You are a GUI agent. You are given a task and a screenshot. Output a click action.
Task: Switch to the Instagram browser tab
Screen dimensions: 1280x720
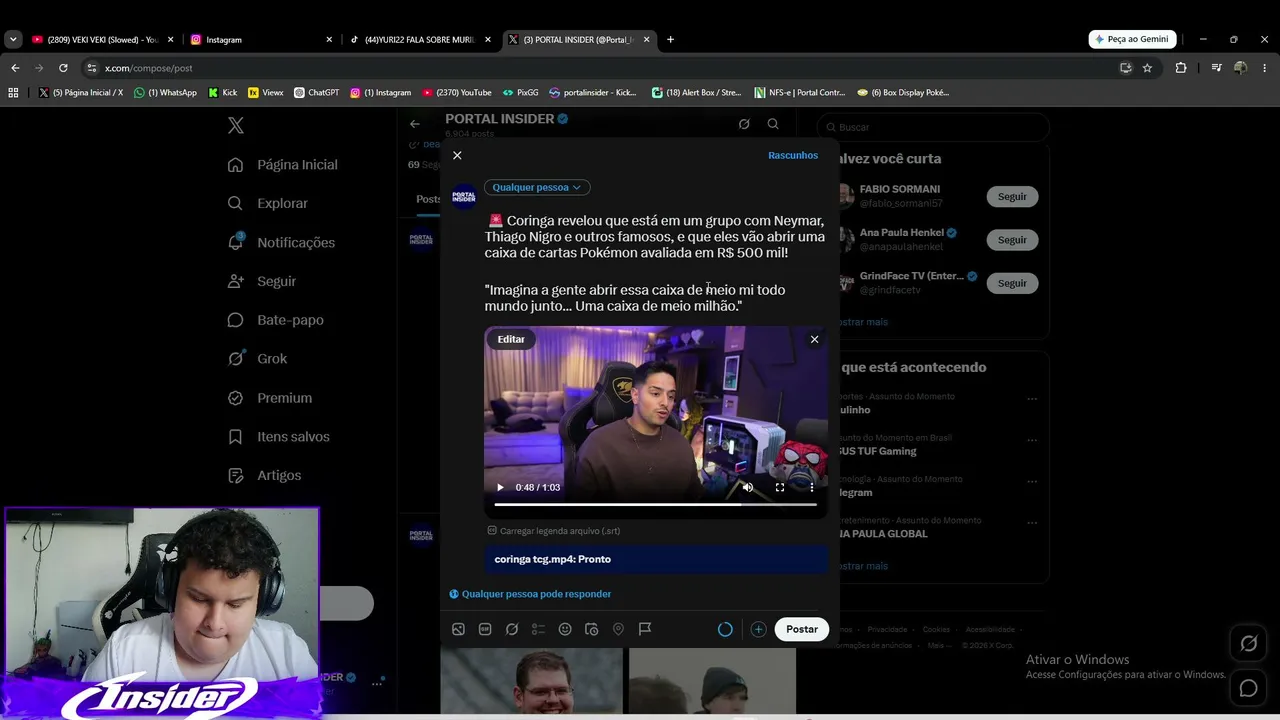[260, 40]
